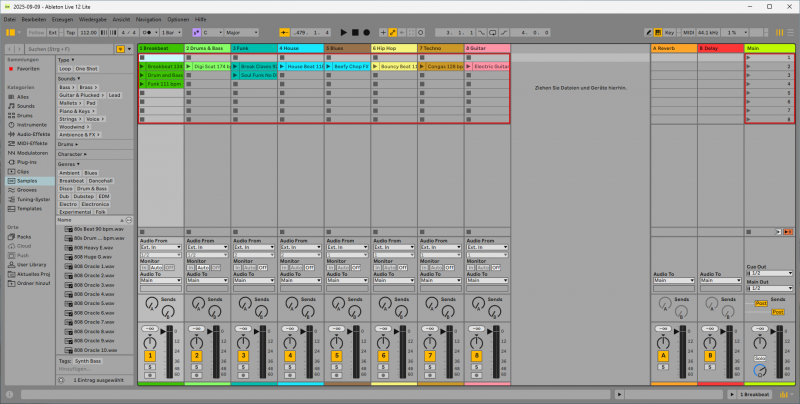Adjust the Main track pan knob
Viewport: 800px width, 404px height.
click(x=761, y=343)
